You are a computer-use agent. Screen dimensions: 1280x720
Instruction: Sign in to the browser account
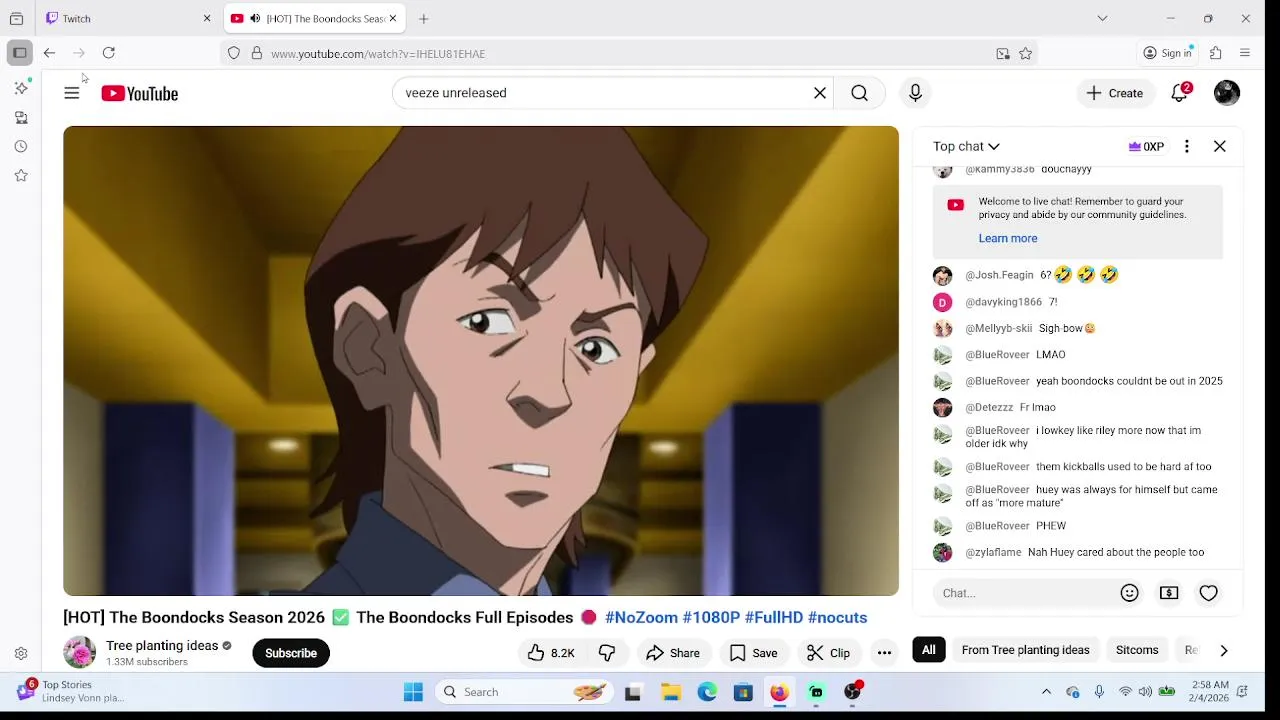(x=1167, y=53)
